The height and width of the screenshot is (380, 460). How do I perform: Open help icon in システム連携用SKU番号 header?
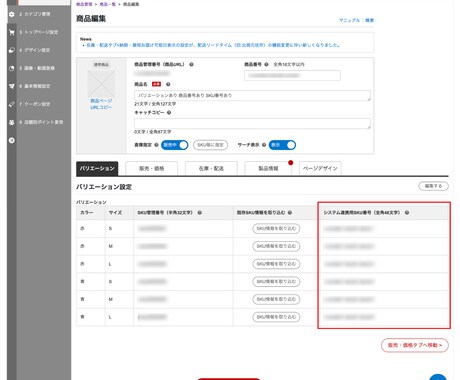pyautogui.click(x=407, y=213)
